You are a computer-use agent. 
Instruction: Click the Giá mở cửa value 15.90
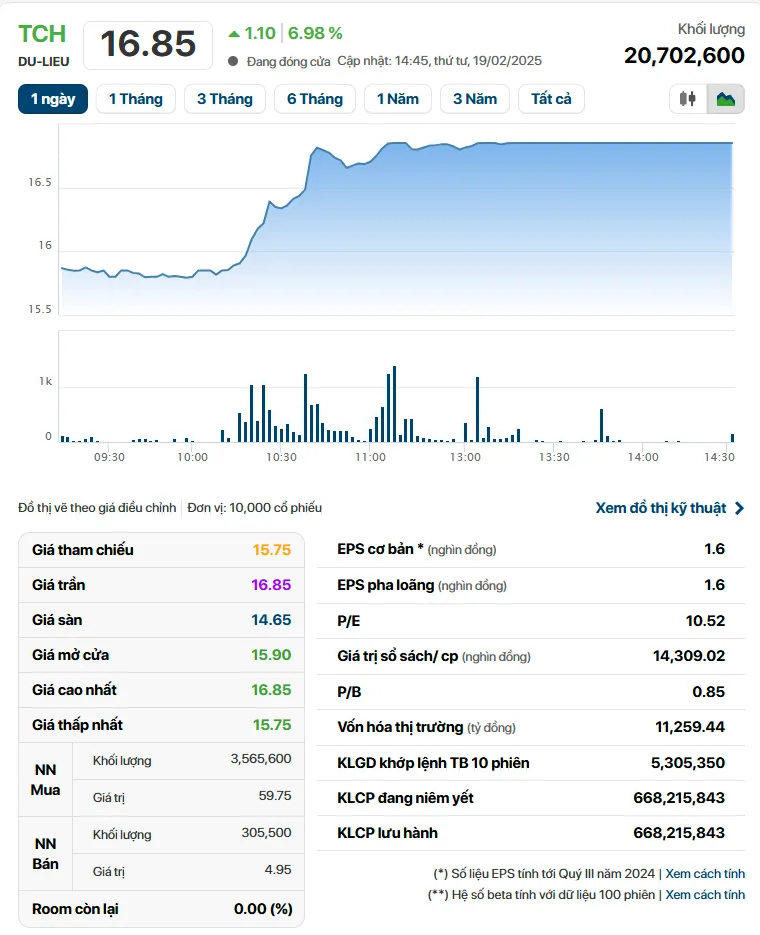271,655
